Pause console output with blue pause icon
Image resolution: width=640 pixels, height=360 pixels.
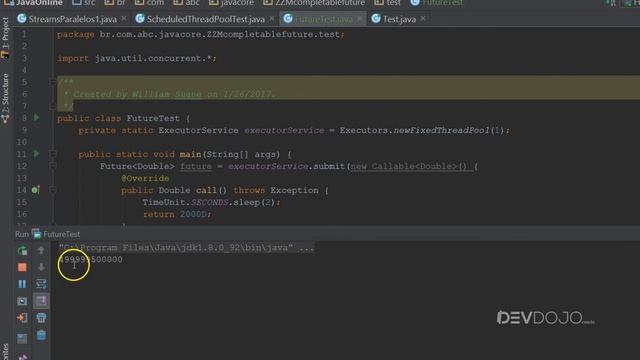[22, 284]
